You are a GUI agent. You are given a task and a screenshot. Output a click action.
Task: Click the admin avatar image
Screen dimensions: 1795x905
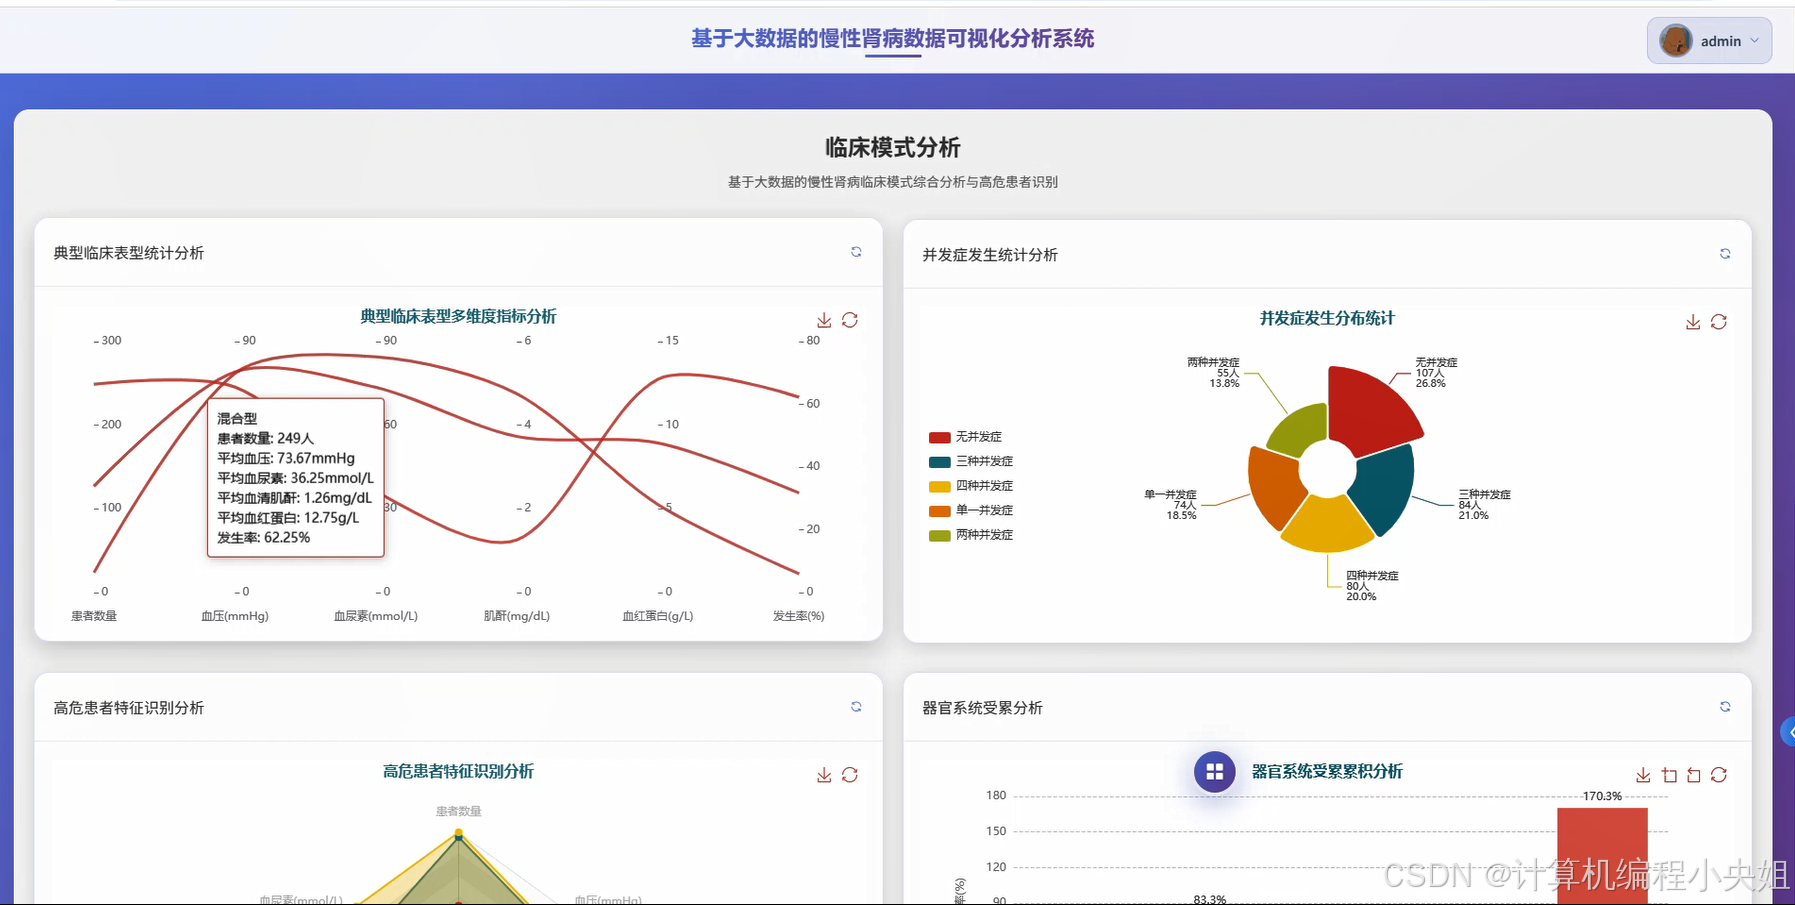coord(1675,41)
